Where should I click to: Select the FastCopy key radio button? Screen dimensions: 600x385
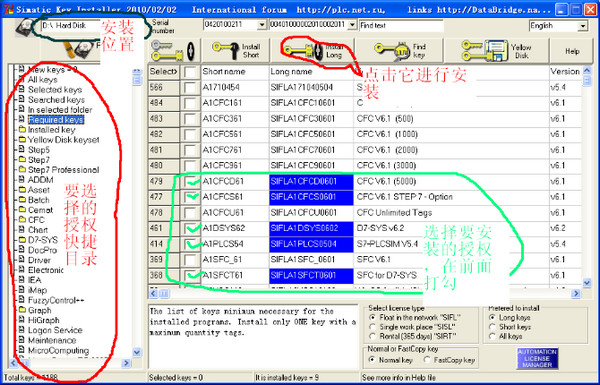pyautogui.click(x=427, y=360)
